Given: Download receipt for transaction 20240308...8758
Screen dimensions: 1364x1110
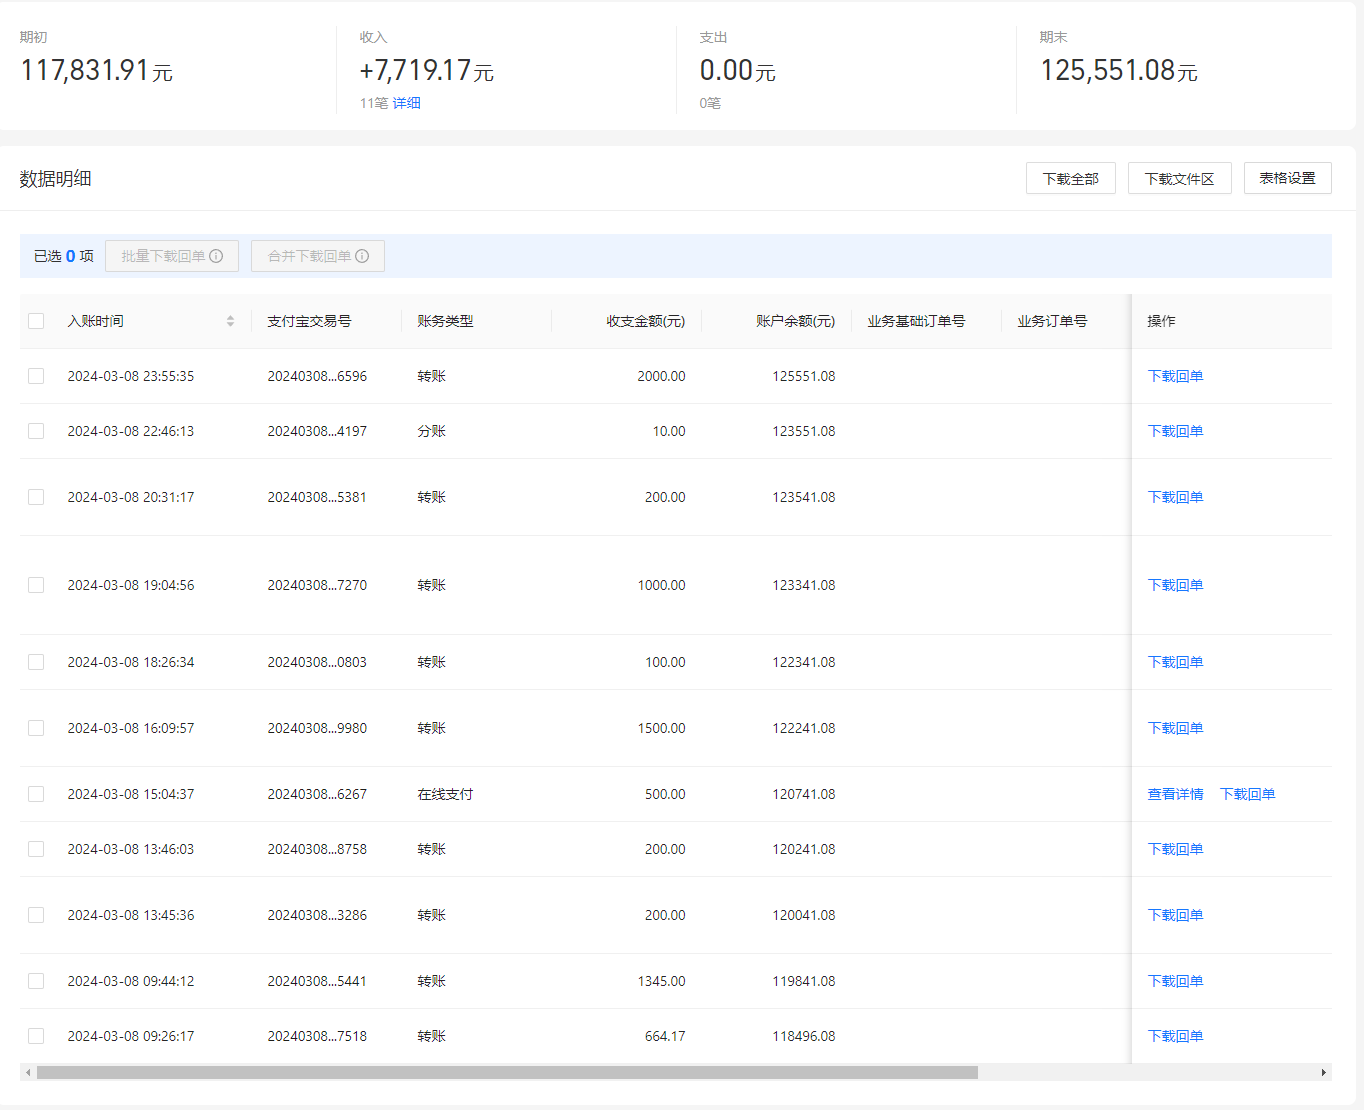Looking at the screenshot, I should pos(1175,849).
